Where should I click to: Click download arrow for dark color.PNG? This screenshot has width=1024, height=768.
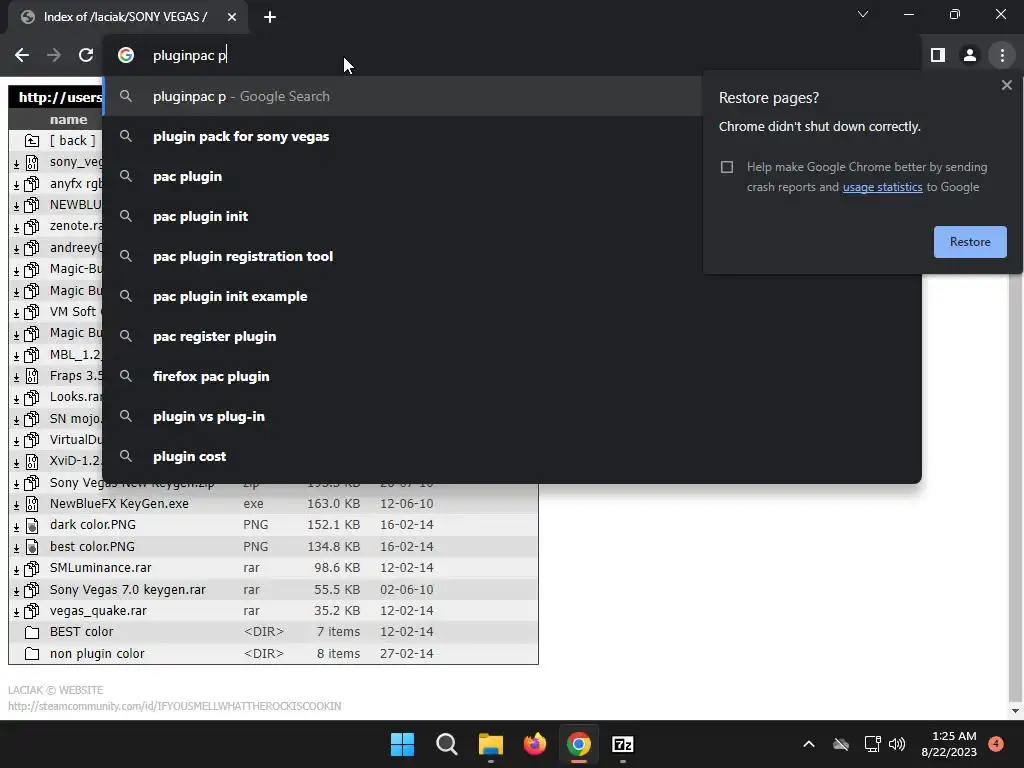(16, 526)
